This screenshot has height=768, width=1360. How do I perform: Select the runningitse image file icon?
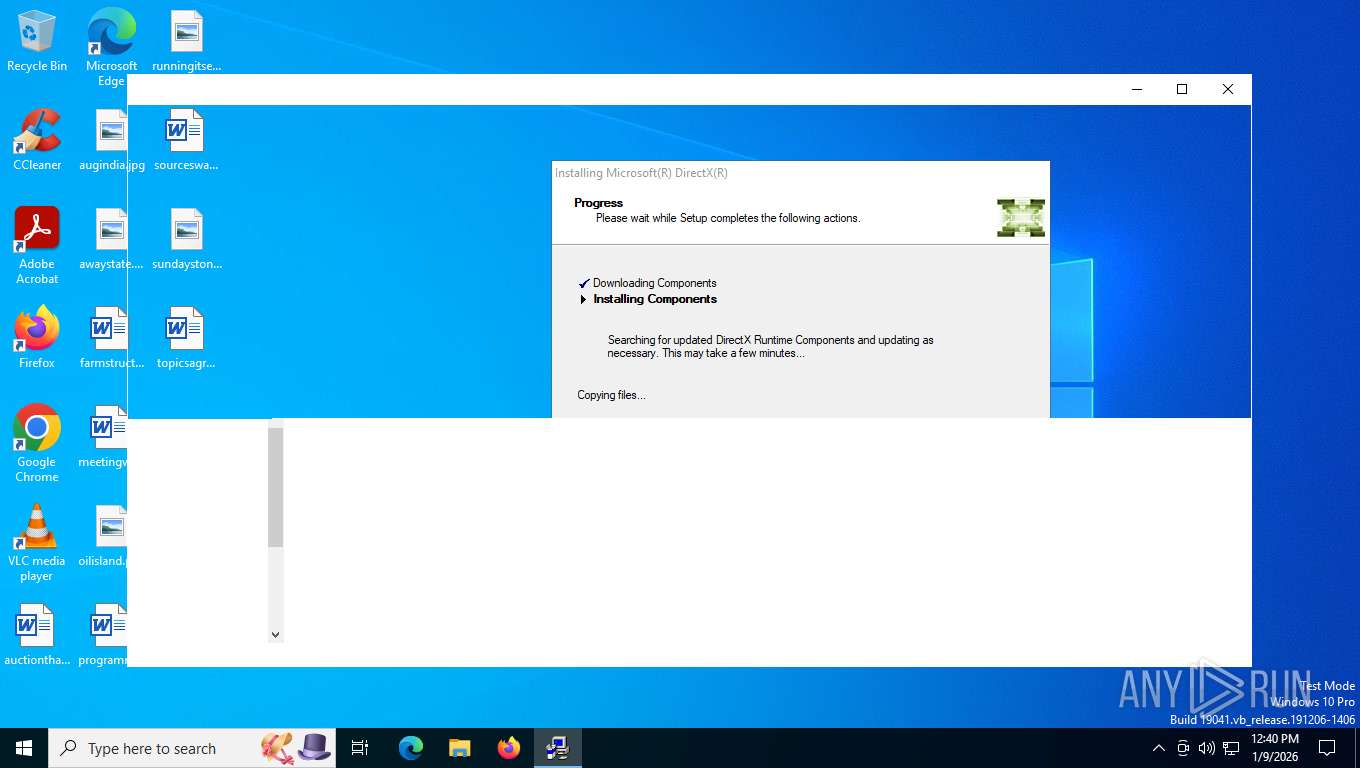[x=186, y=41]
